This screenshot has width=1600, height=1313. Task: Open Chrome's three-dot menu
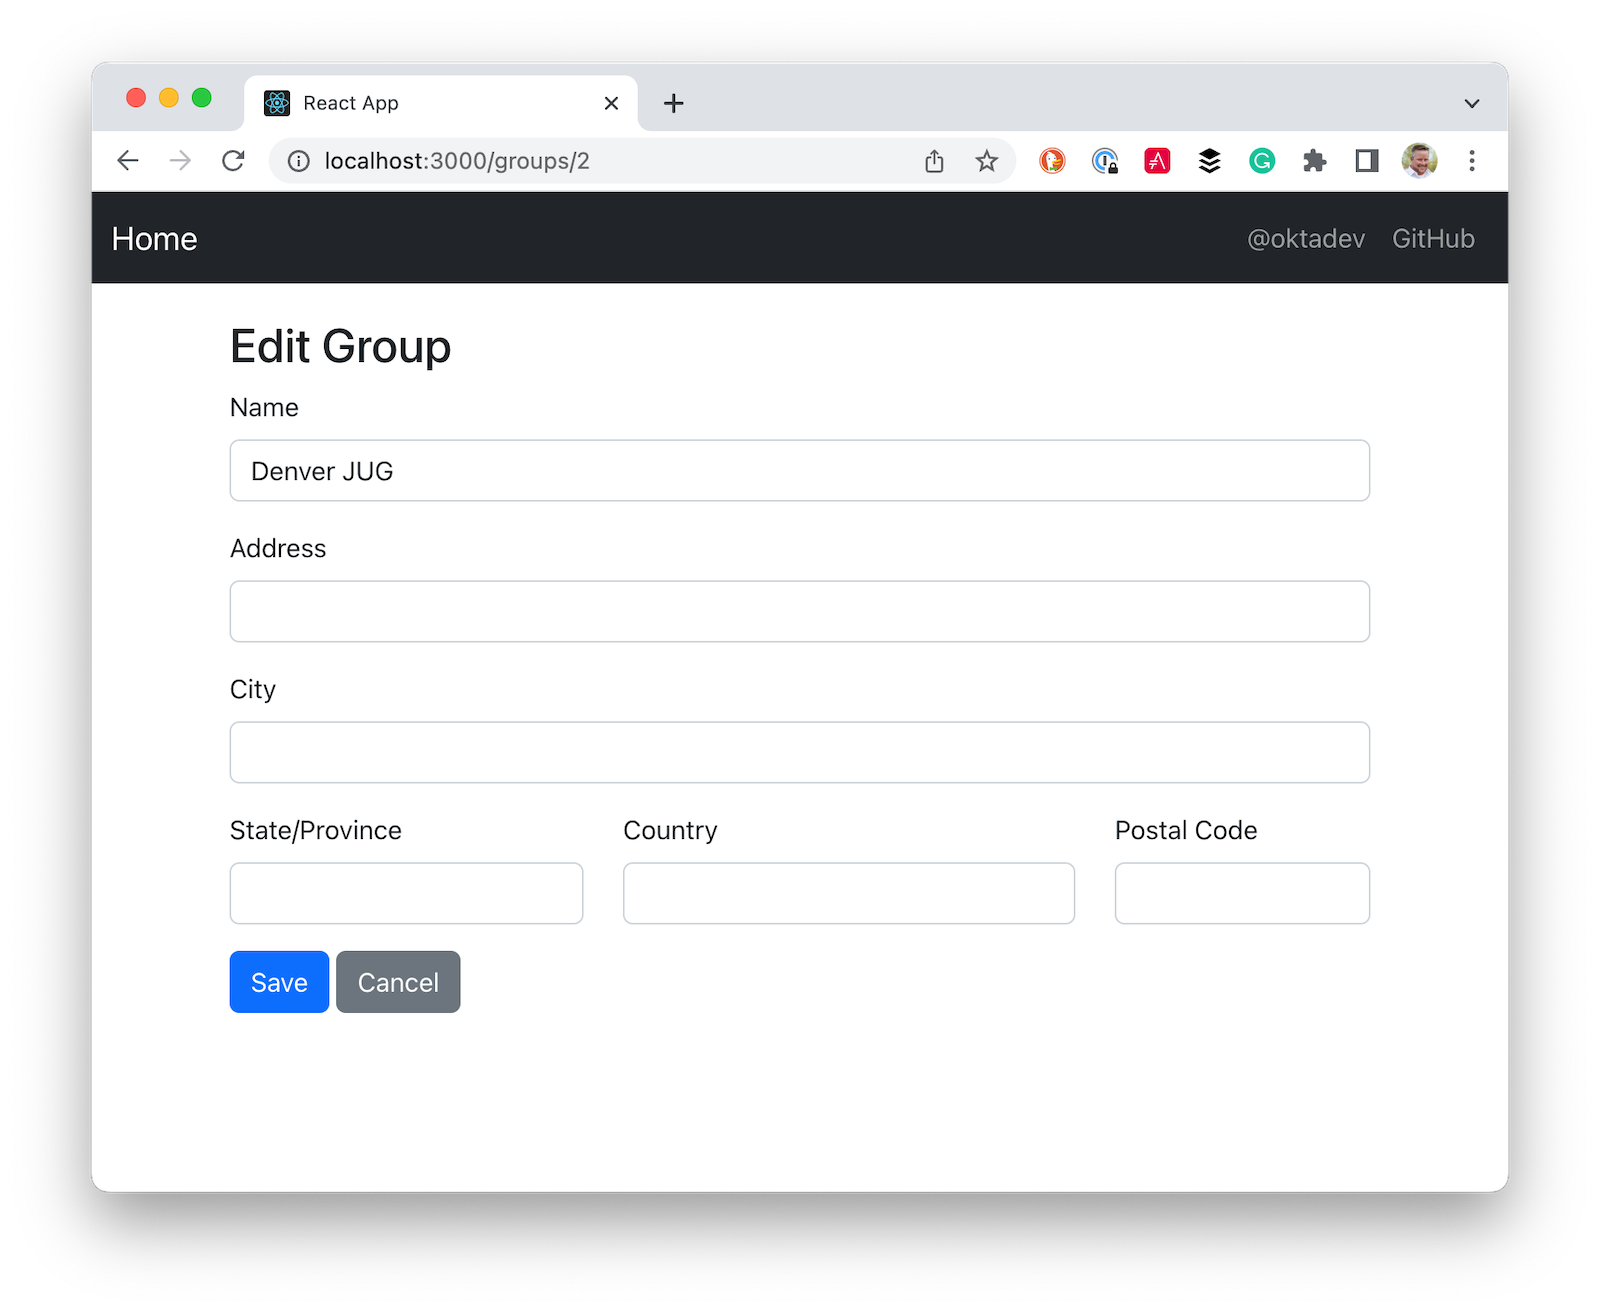(1471, 161)
